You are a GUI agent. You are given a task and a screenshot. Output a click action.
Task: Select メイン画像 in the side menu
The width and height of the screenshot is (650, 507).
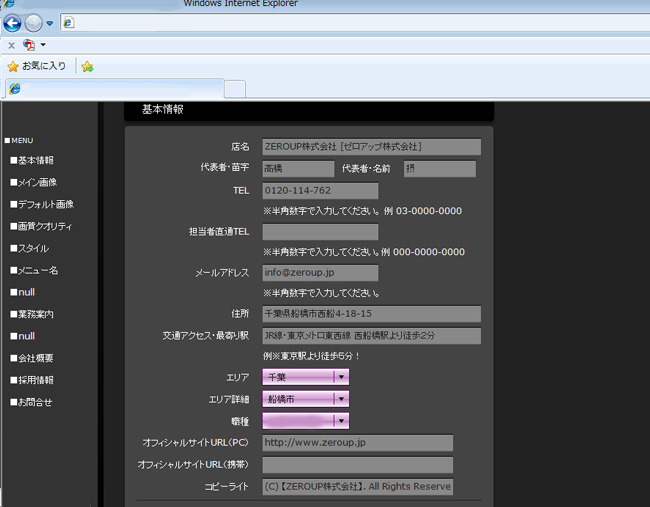pyautogui.click(x=36, y=182)
